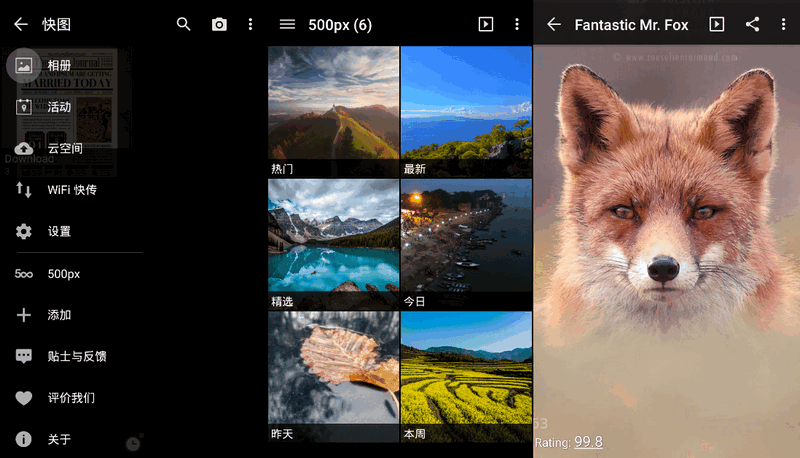Open 评价我们 with heart icon
Screen dimensions: 800x458
pos(70,398)
